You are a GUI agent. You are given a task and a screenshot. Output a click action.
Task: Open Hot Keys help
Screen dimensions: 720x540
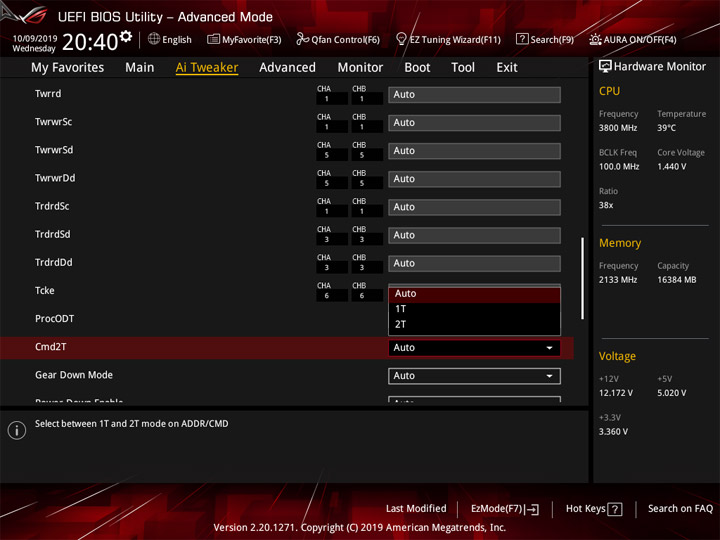click(594, 509)
